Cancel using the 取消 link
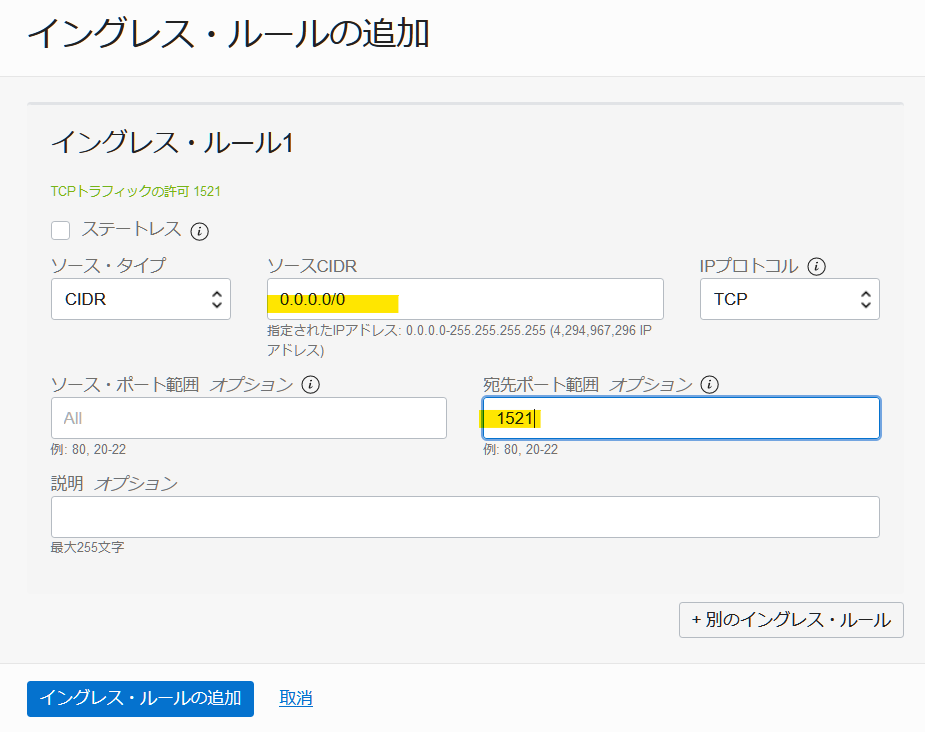Screen dimensions: 925x732 click(x=296, y=698)
